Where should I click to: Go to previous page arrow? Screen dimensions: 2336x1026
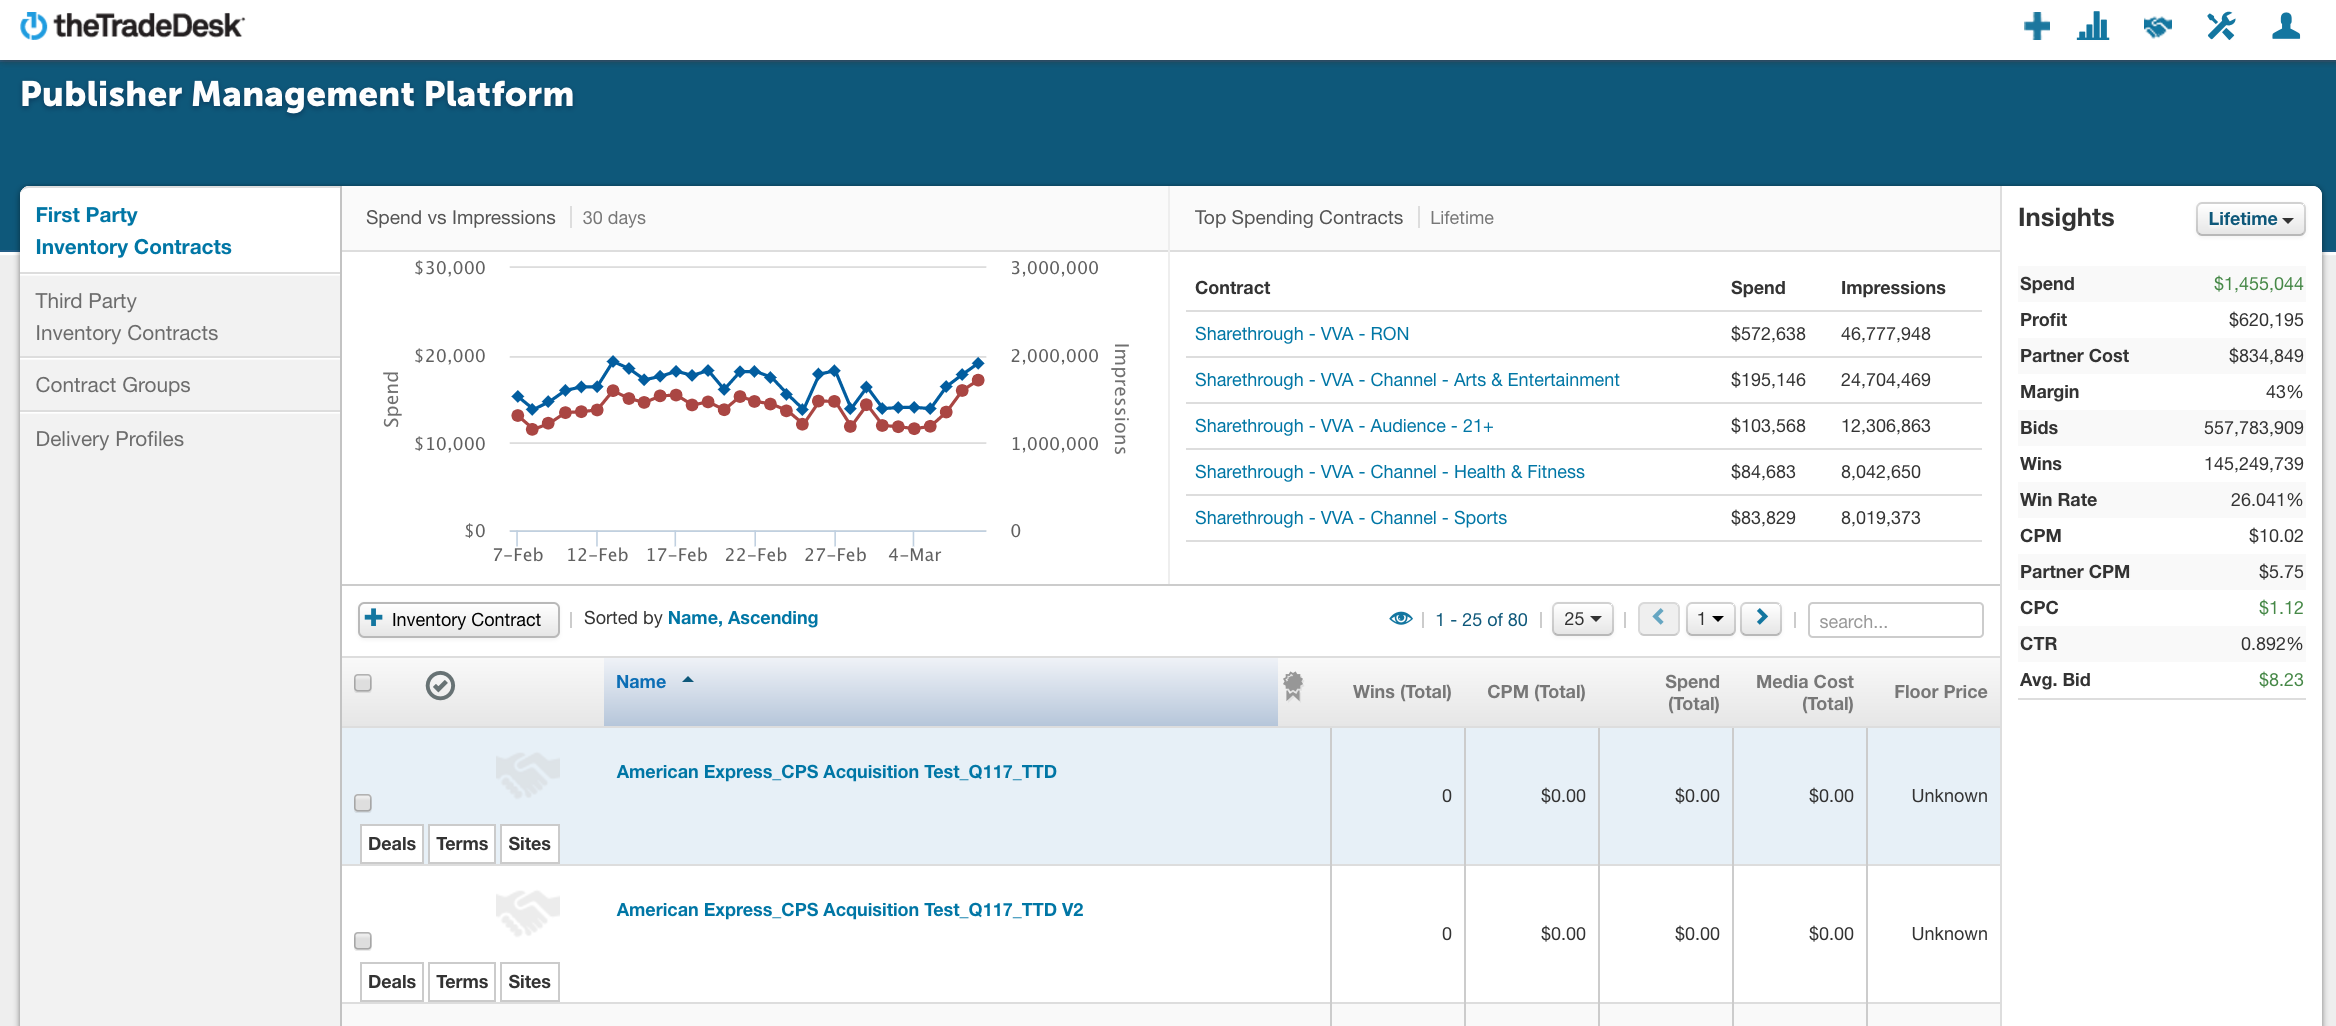(x=1658, y=618)
